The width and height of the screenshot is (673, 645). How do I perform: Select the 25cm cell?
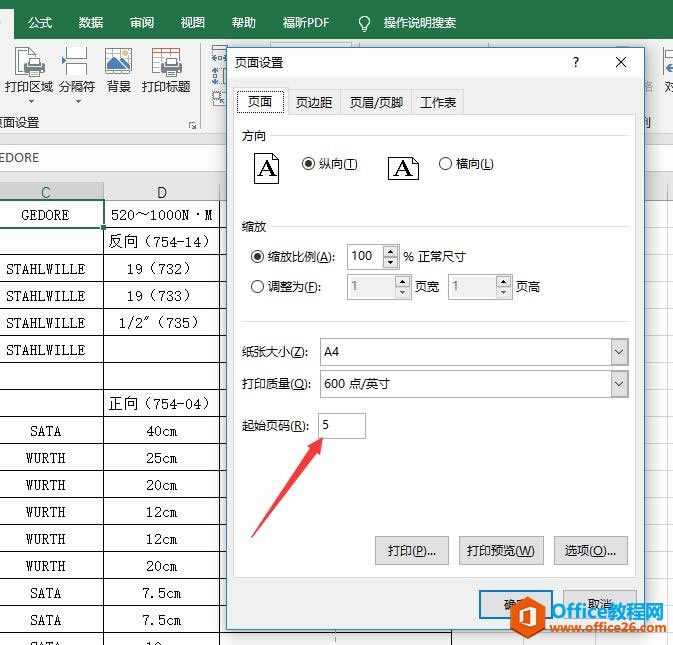pos(161,458)
